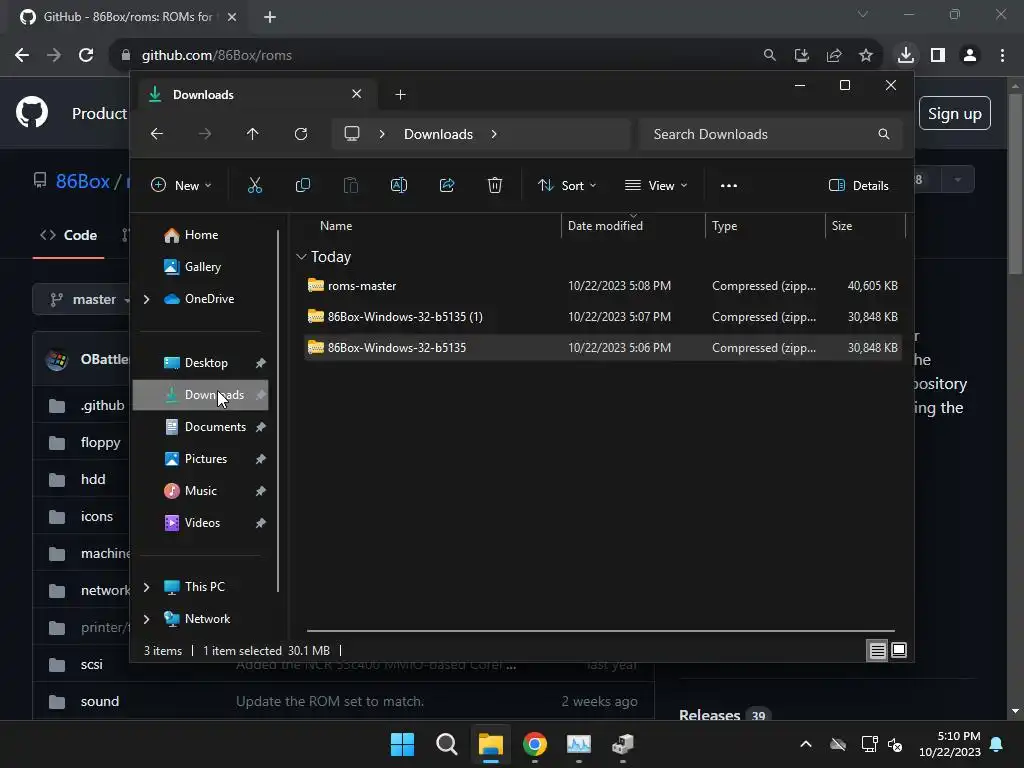This screenshot has height=768, width=1024.
Task: Expand Network in the navigation pane
Action: point(146,619)
